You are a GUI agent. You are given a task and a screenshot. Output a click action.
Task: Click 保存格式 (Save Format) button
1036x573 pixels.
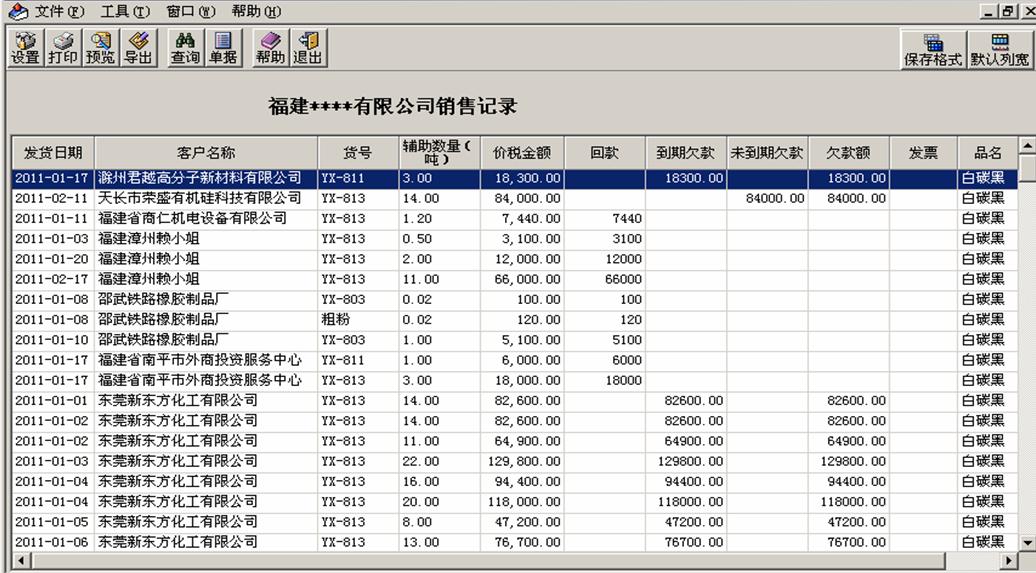tap(933, 50)
